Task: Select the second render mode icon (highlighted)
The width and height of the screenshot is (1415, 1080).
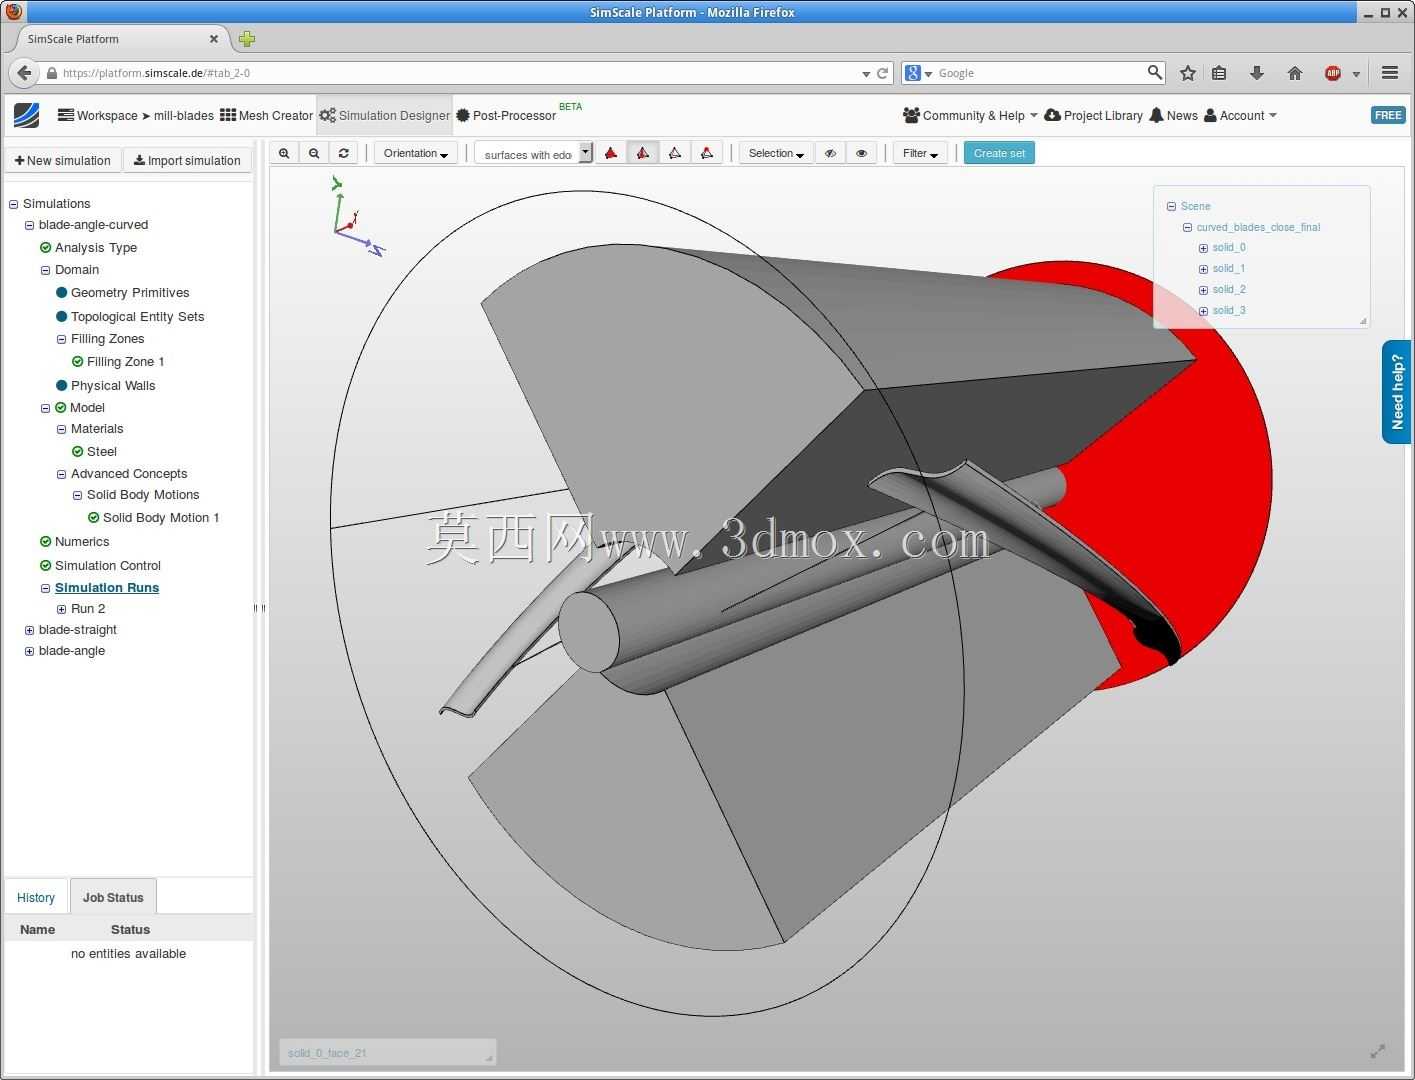Action: [x=643, y=153]
